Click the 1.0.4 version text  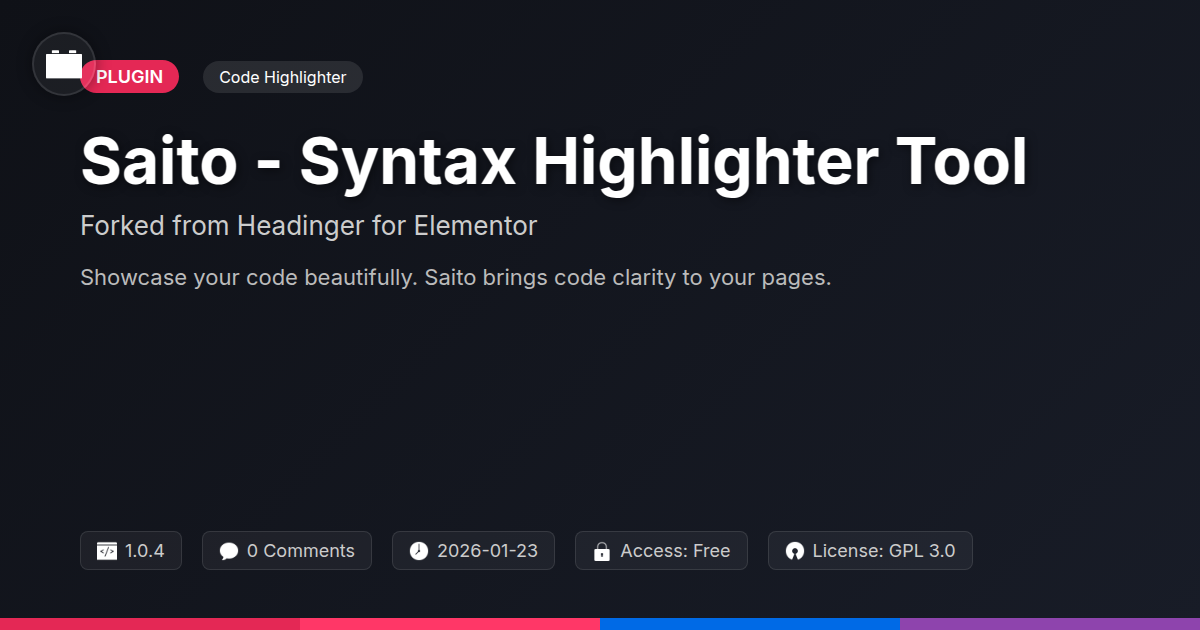[x=145, y=551]
